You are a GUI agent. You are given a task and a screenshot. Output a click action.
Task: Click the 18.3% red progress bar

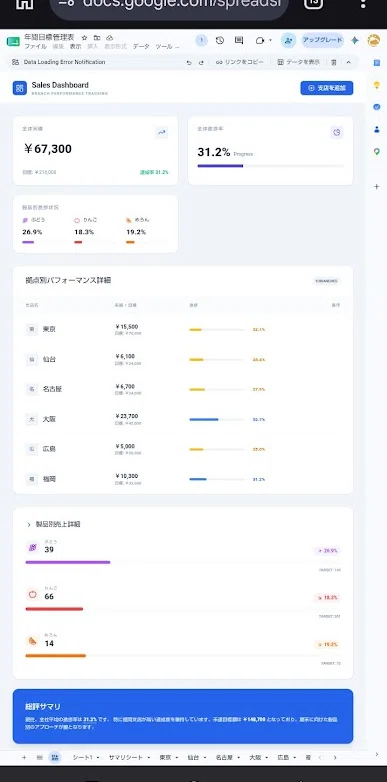coord(94,242)
